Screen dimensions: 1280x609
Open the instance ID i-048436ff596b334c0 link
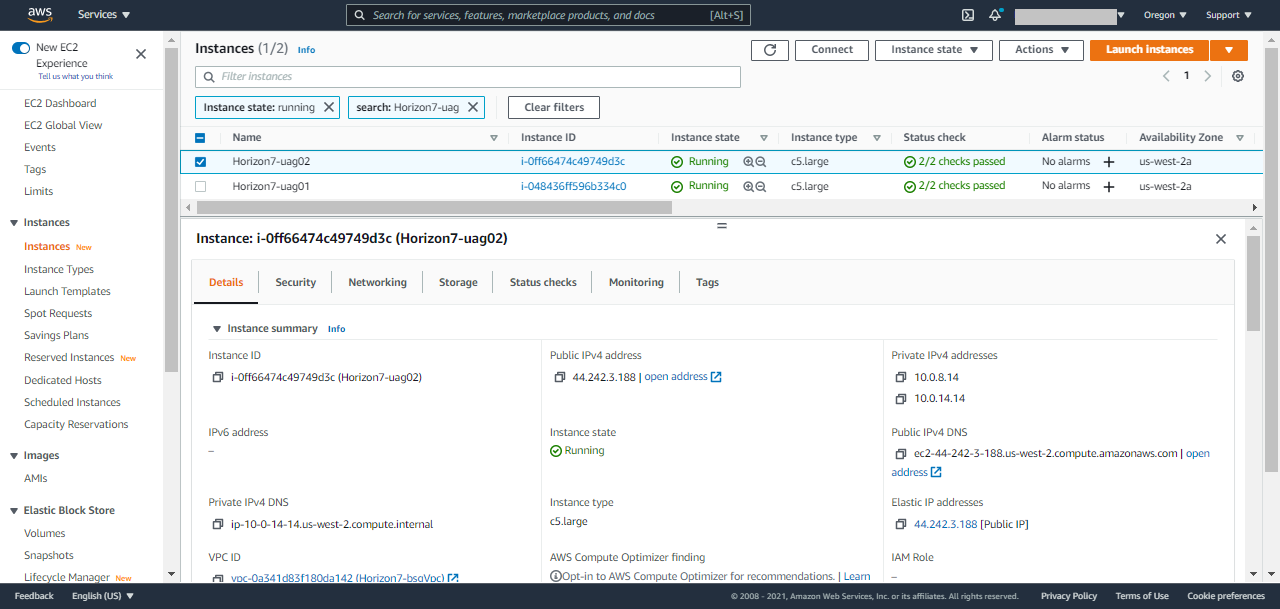pos(573,185)
